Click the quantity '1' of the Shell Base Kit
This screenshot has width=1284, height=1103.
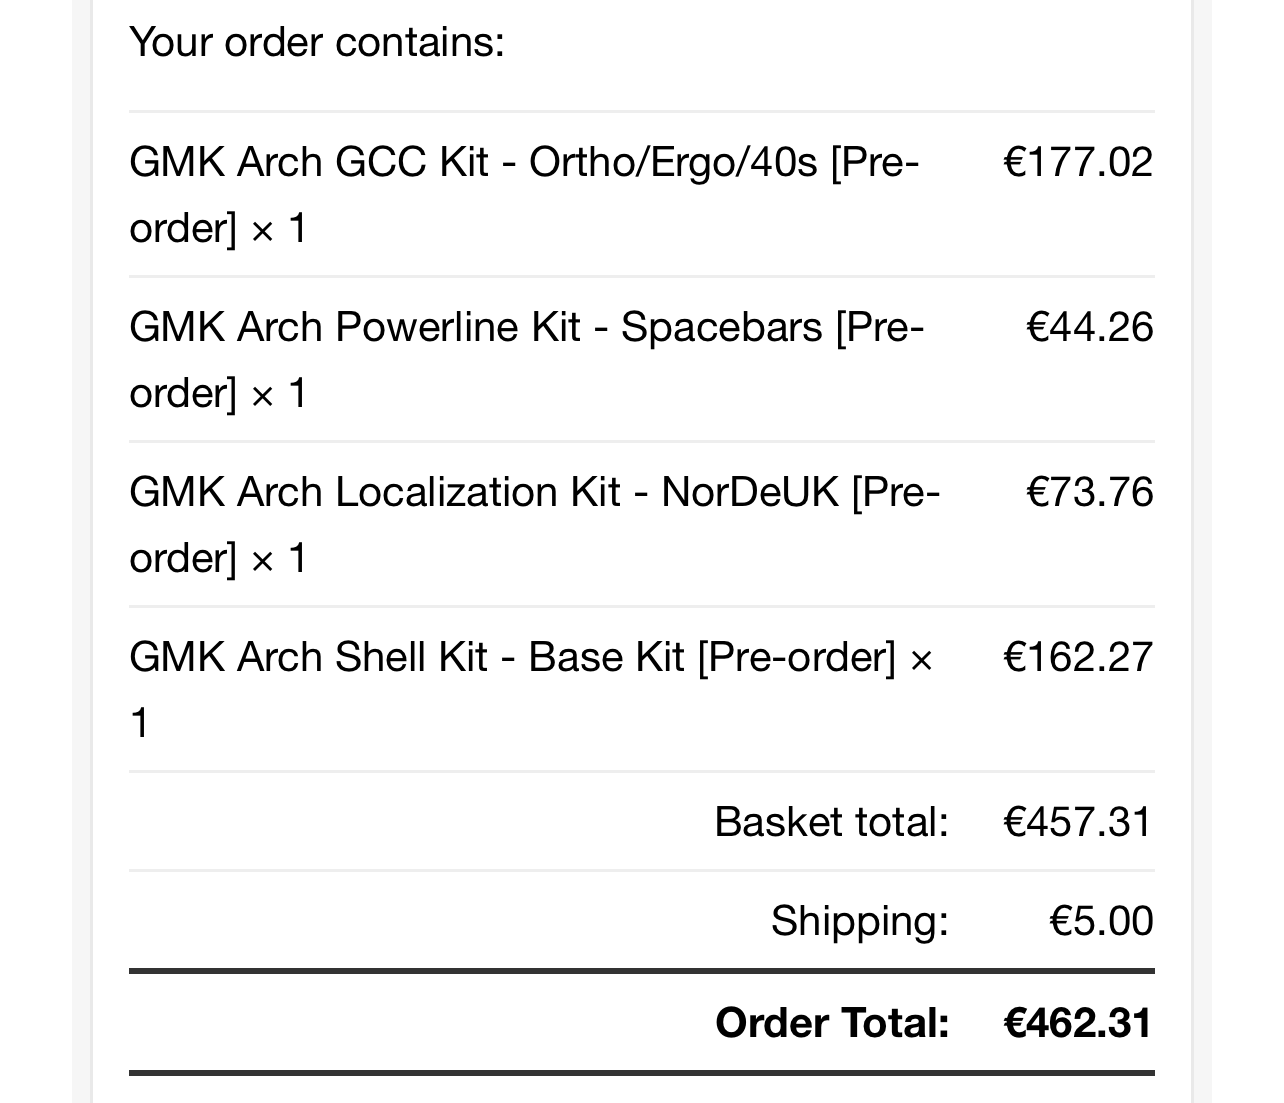coord(140,723)
